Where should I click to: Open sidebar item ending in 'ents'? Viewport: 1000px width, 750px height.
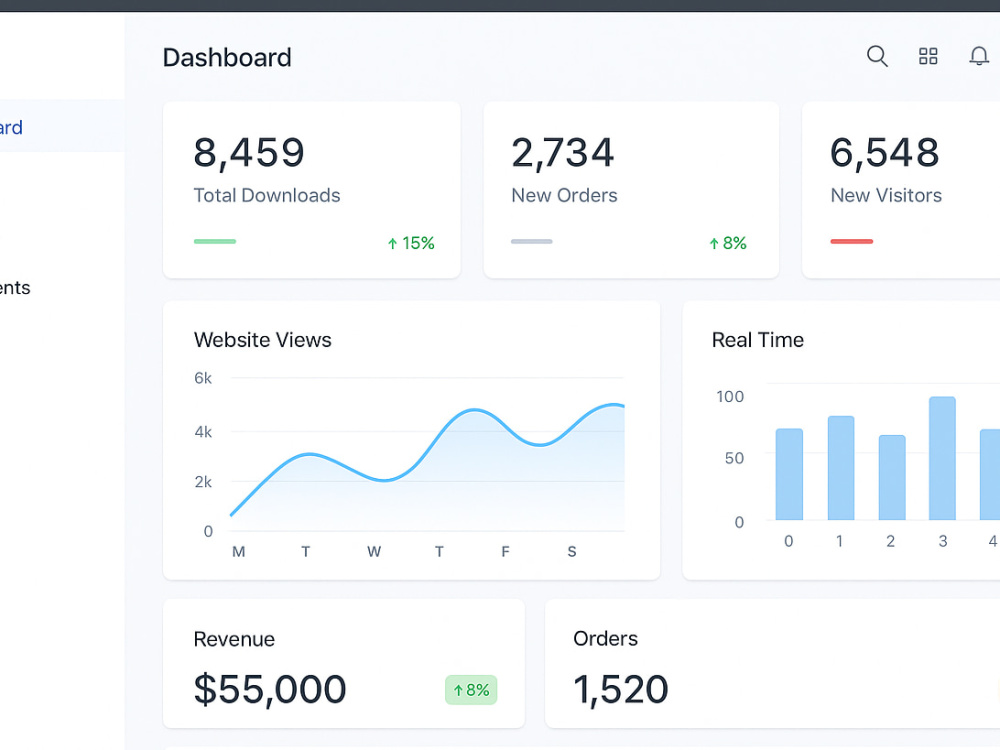pyautogui.click(x=15, y=288)
